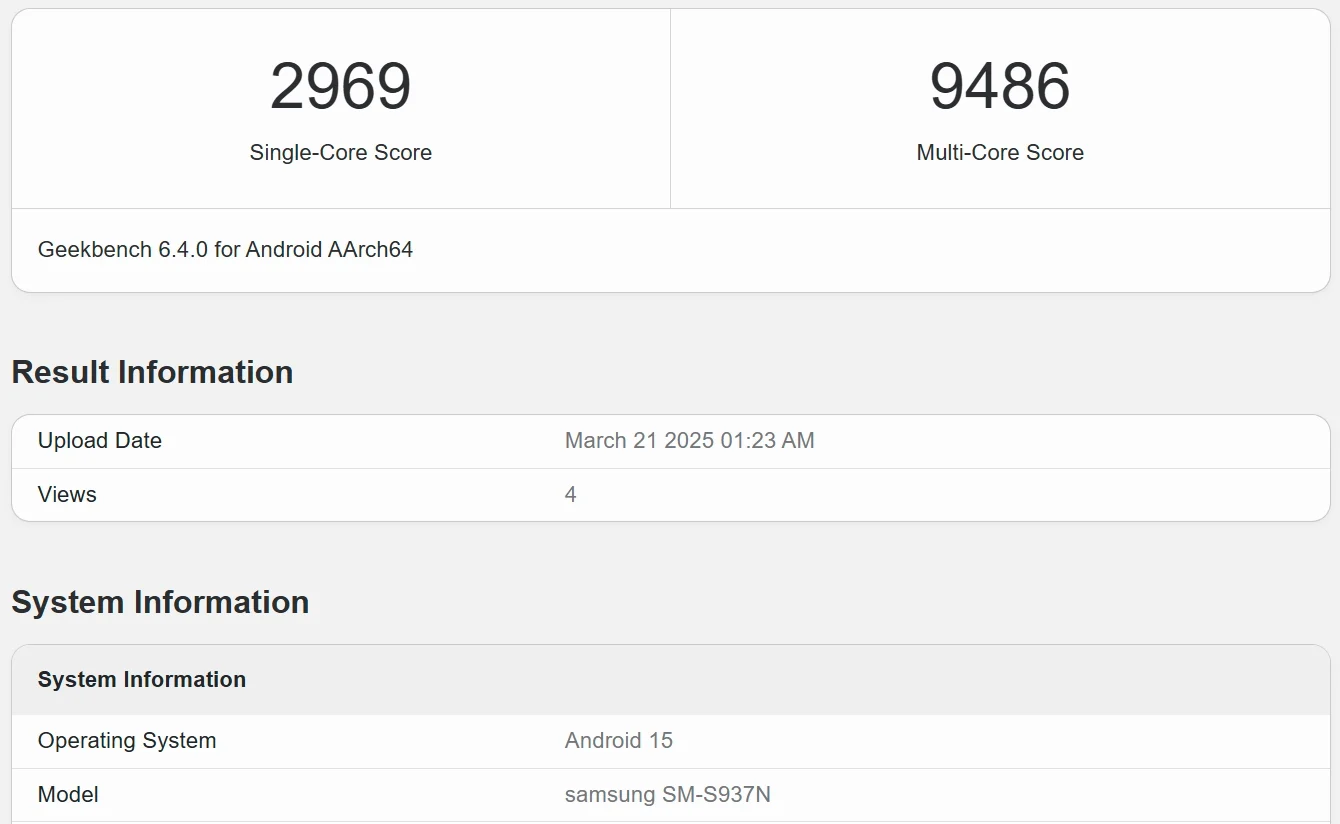Click the views count value 4
Image resolution: width=1340 pixels, height=824 pixels.
point(570,495)
